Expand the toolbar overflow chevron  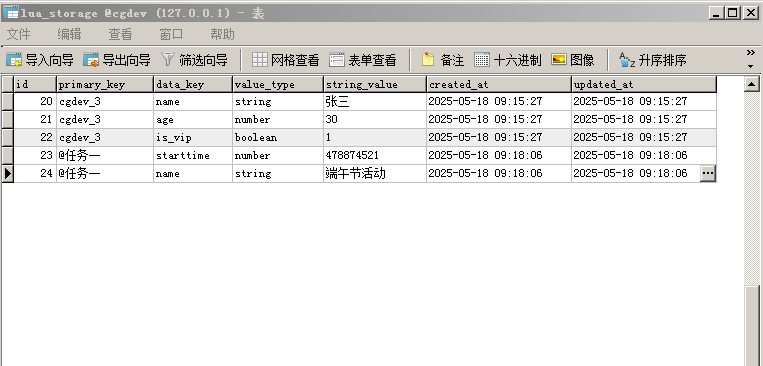coord(750,53)
